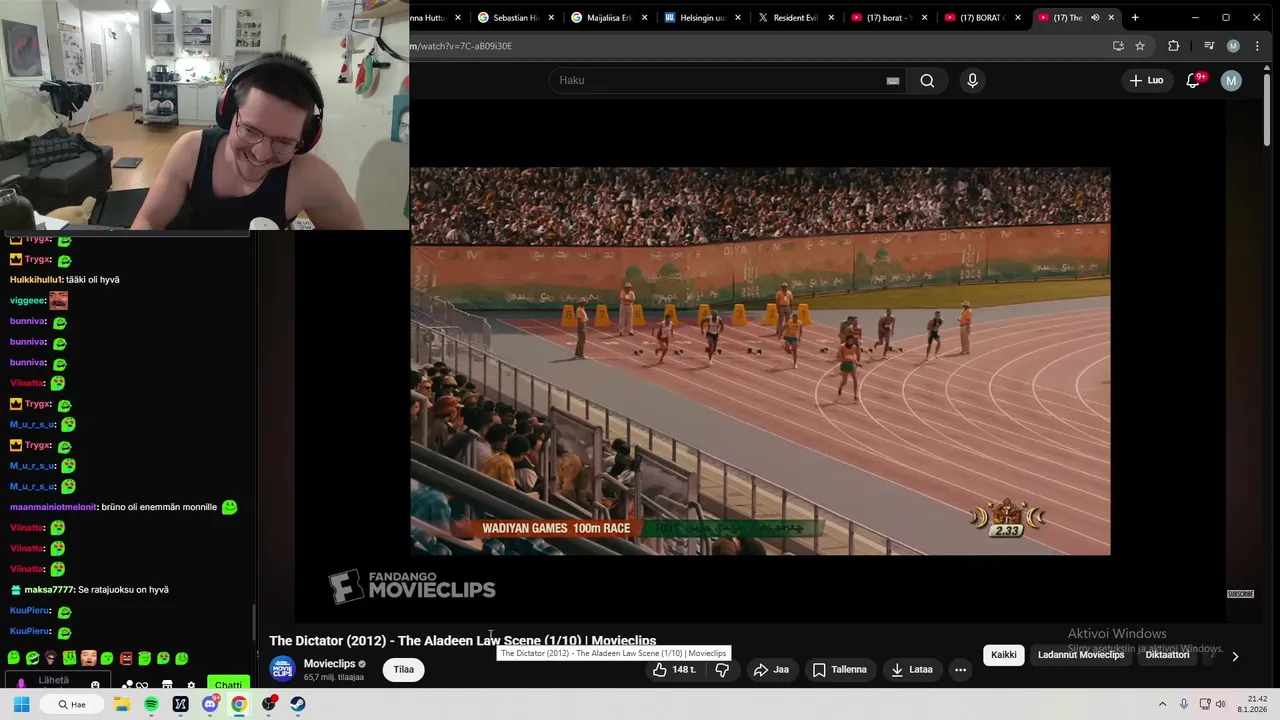This screenshot has width=1280, height=720.
Task: Click the video player area
Action: point(760,361)
